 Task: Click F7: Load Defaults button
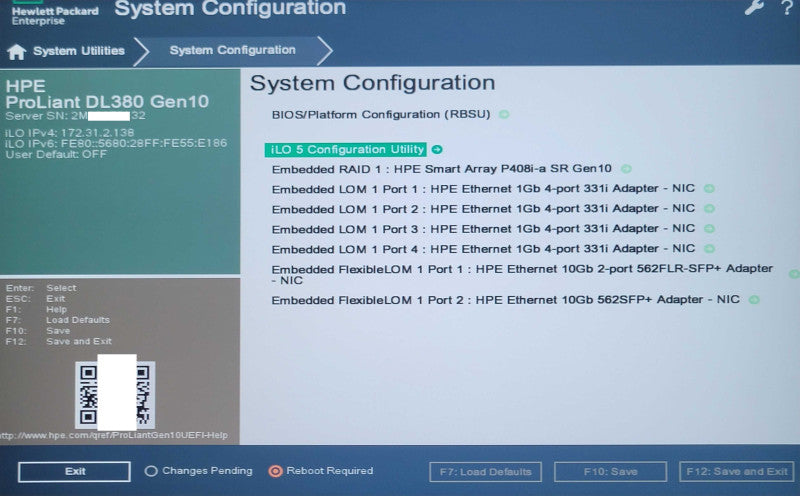pyautogui.click(x=485, y=472)
